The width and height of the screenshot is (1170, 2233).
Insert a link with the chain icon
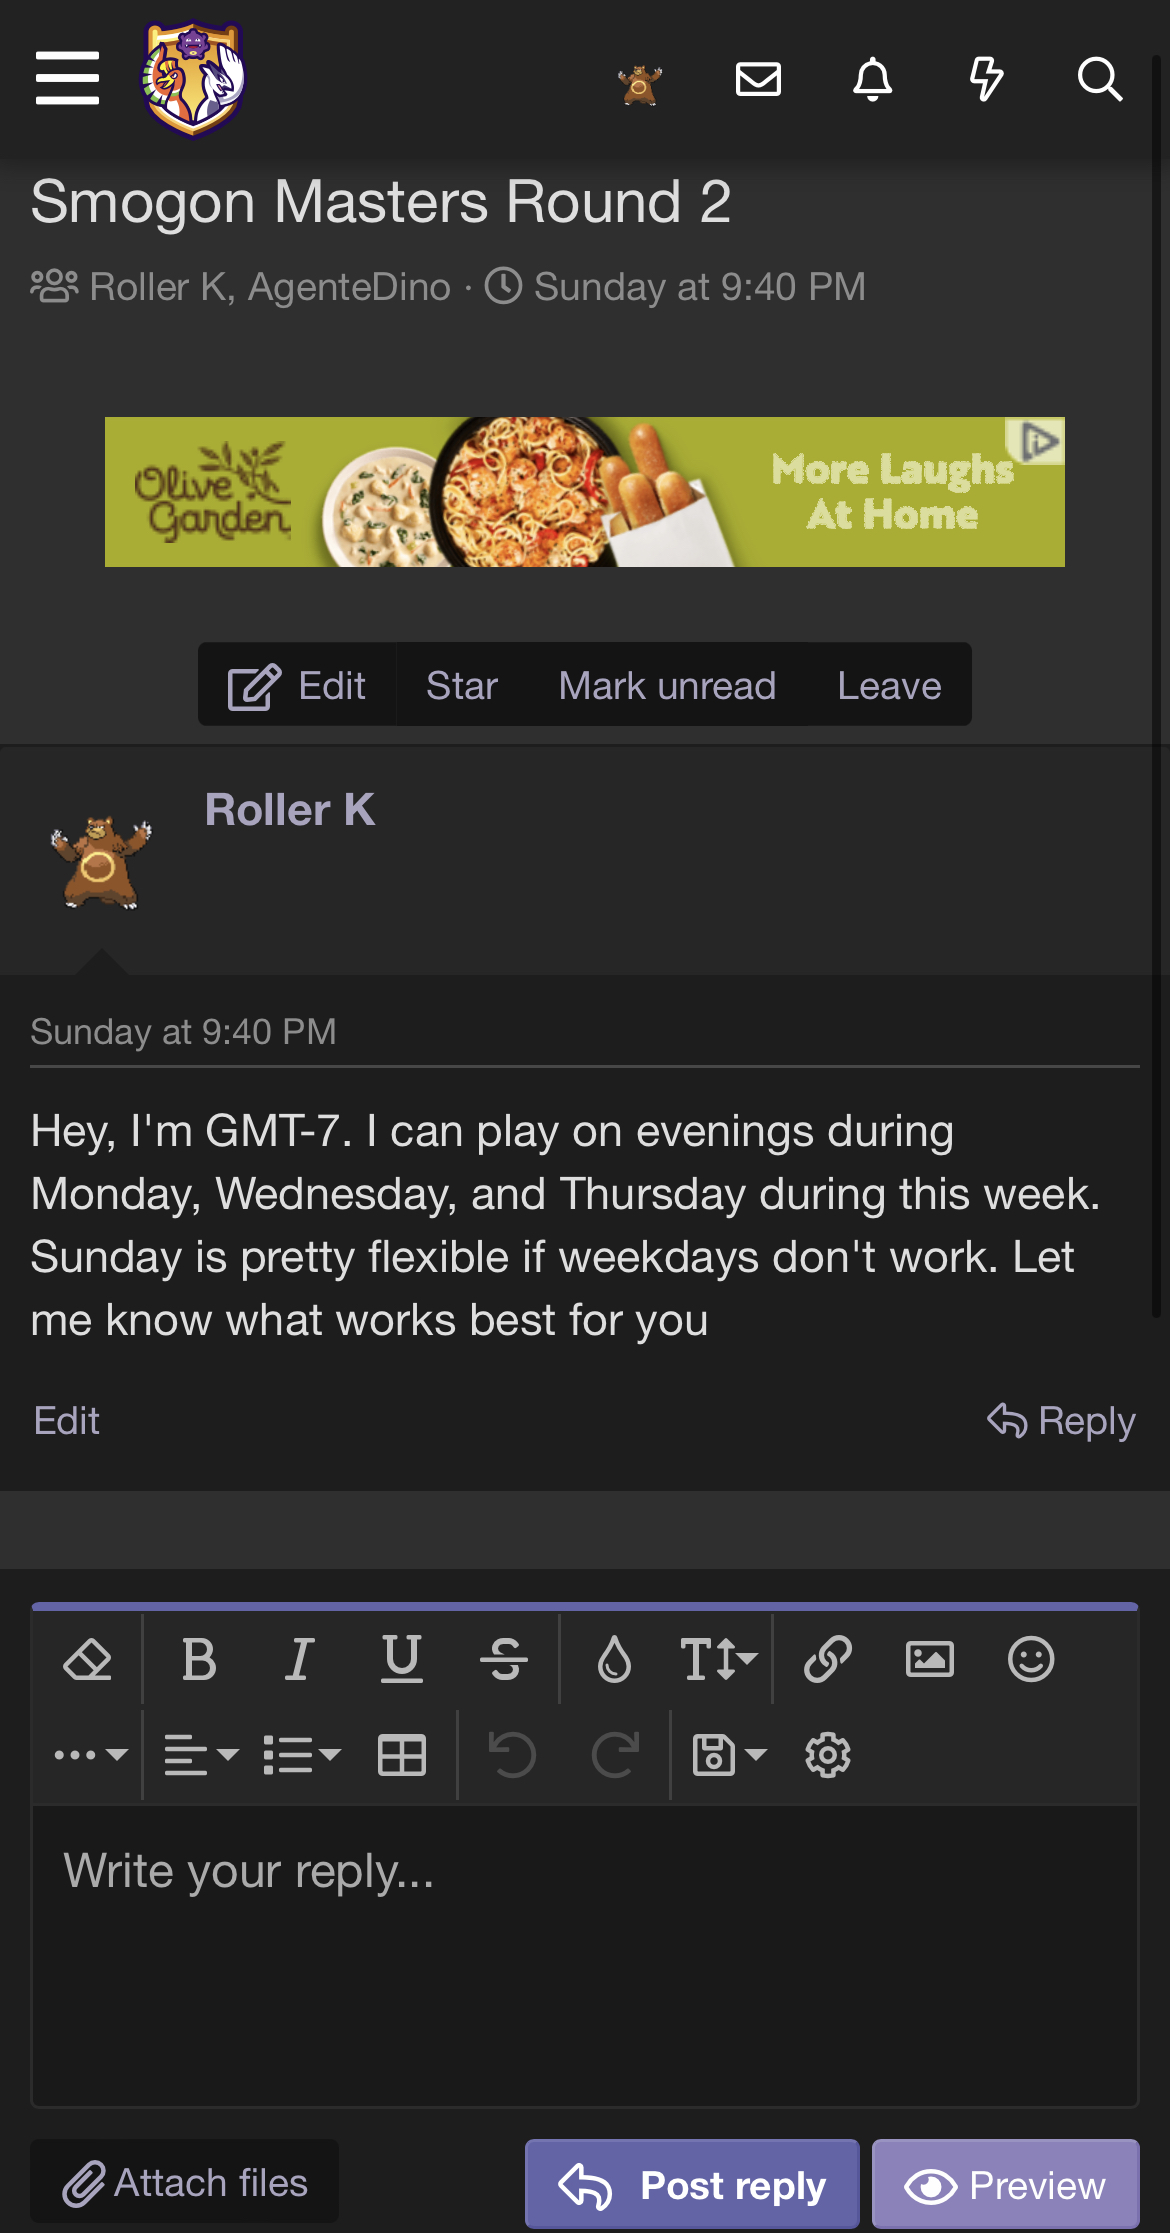tap(828, 1660)
